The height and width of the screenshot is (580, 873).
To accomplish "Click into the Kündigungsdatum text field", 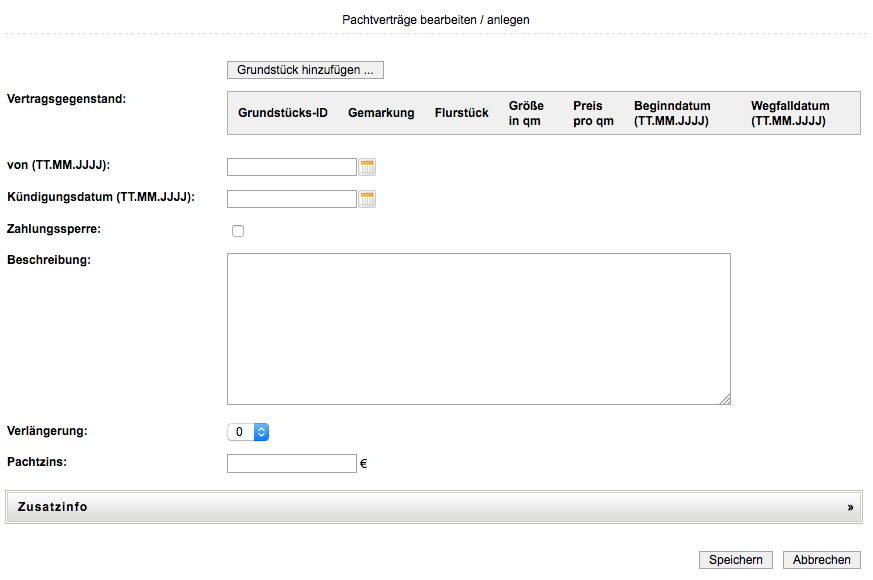I will click(x=291, y=199).
